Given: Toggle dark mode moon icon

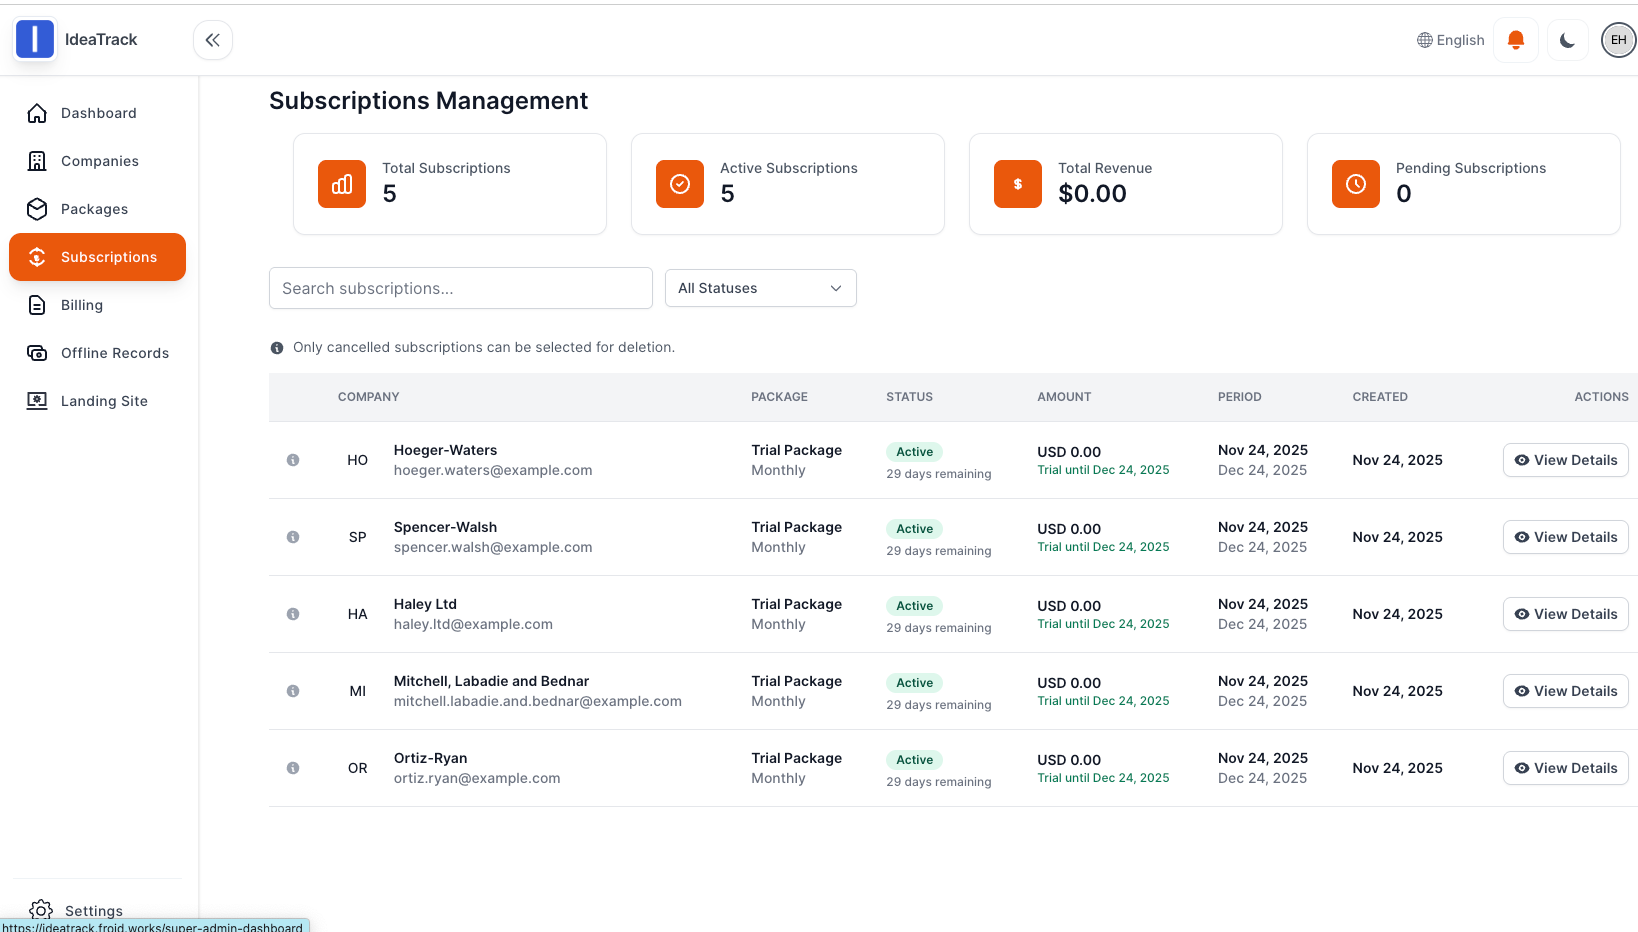Looking at the screenshot, I should coord(1567,40).
